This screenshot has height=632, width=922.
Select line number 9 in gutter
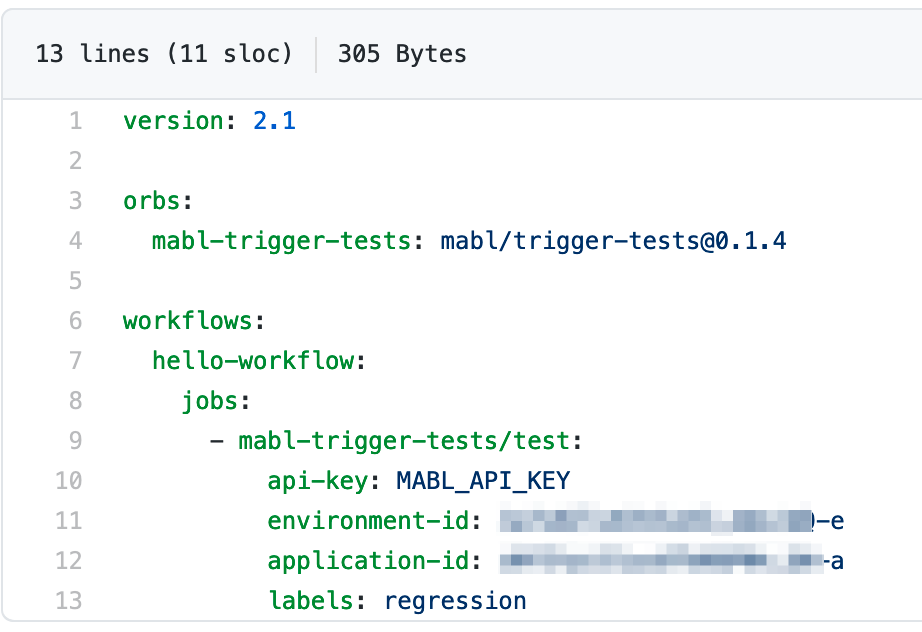click(x=75, y=441)
